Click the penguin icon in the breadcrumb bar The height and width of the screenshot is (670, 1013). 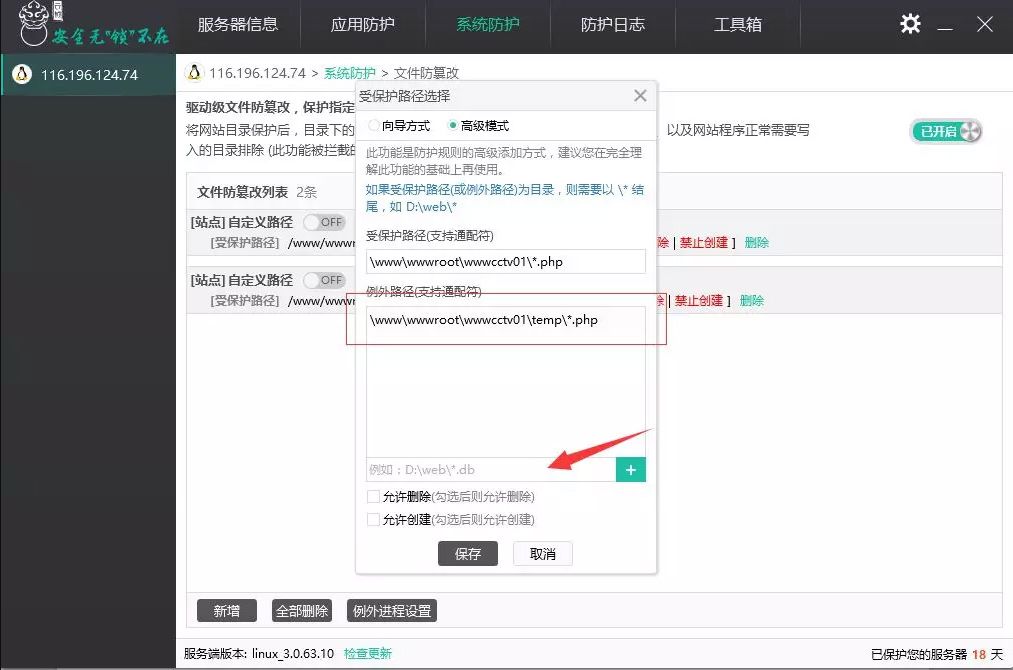tap(193, 72)
